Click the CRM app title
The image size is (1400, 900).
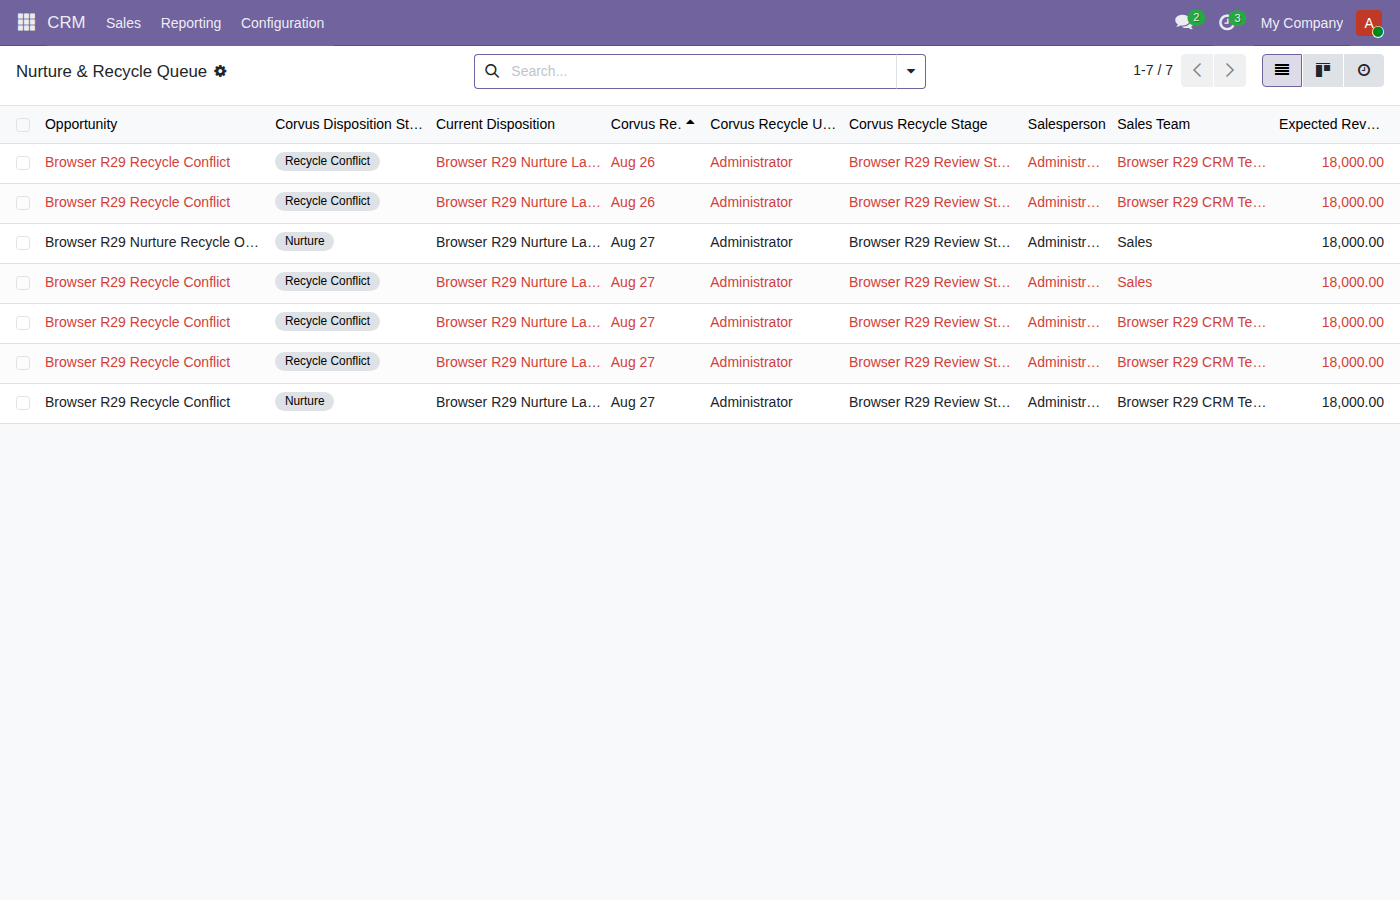[66, 22]
